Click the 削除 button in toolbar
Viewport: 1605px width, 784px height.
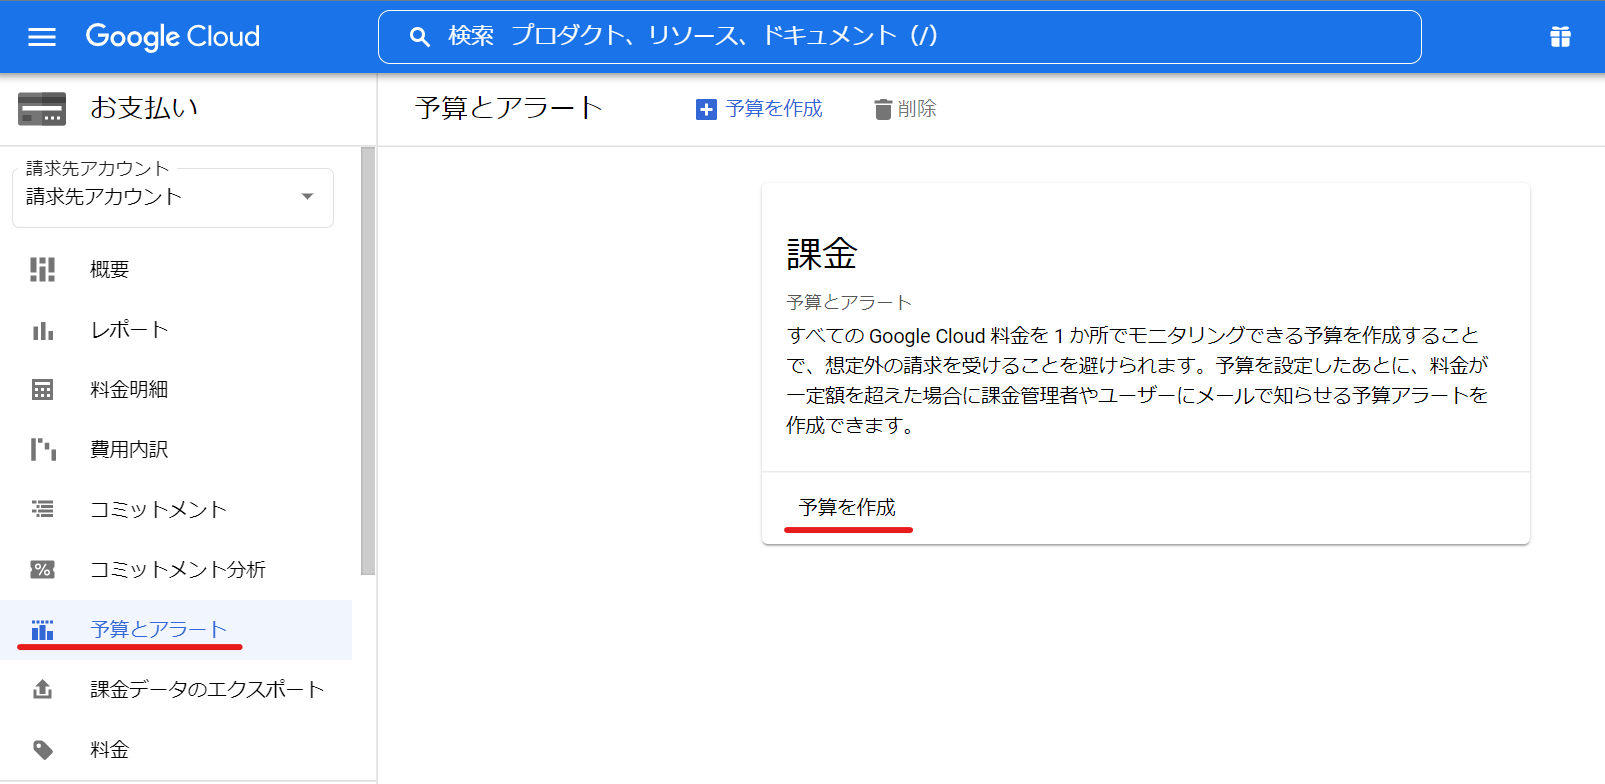pos(905,109)
